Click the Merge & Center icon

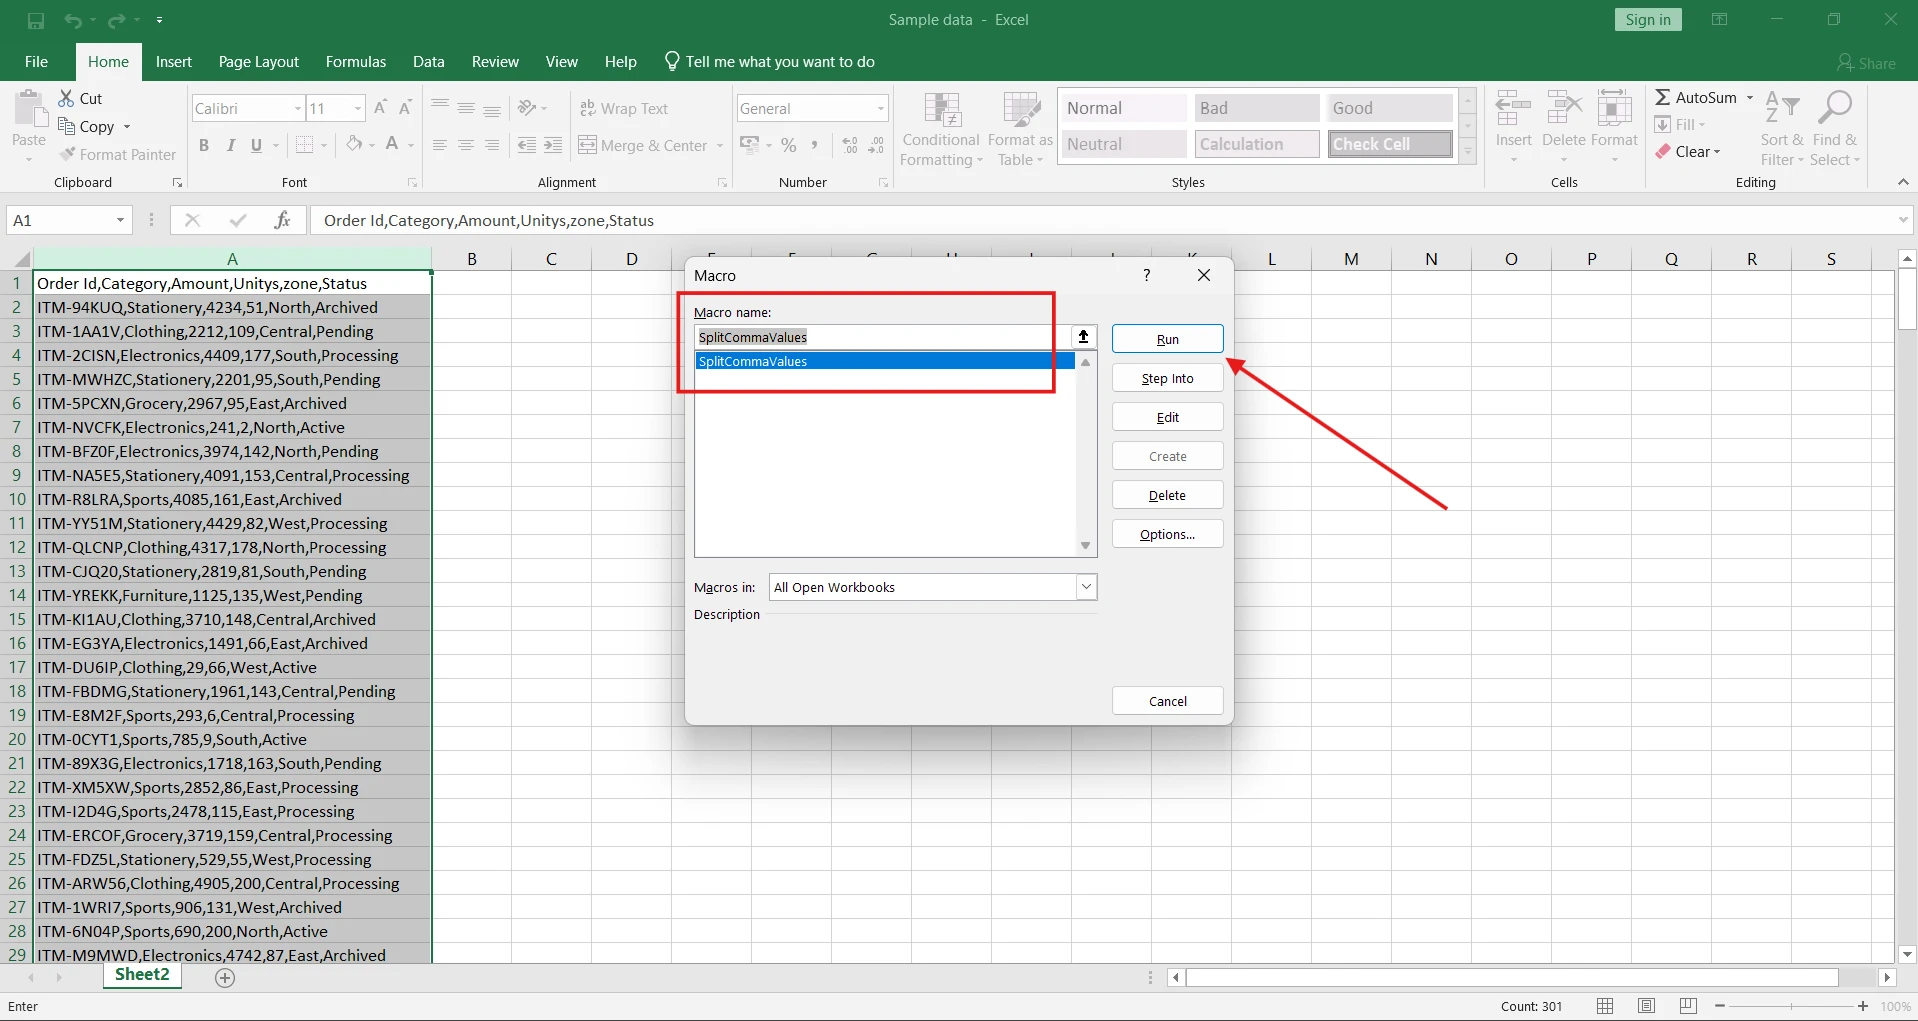[x=588, y=145]
